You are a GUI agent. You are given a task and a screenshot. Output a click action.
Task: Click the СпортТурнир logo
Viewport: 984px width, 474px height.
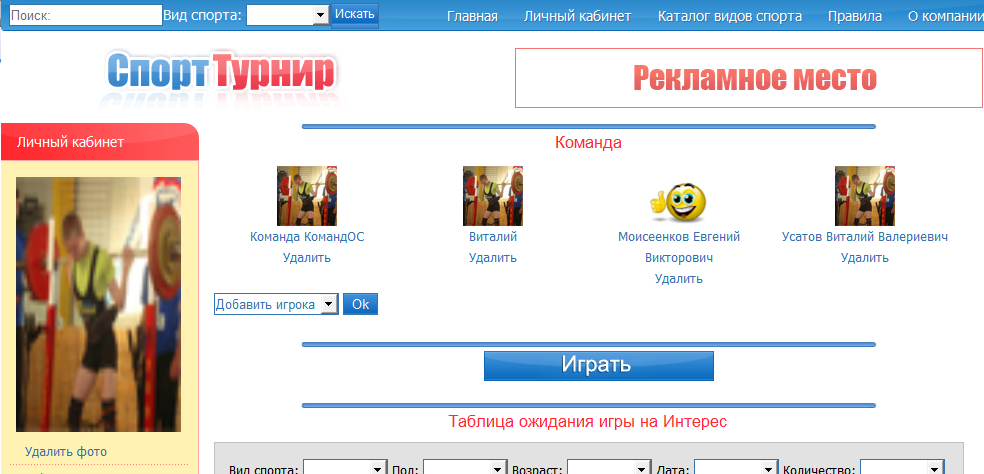coord(221,73)
